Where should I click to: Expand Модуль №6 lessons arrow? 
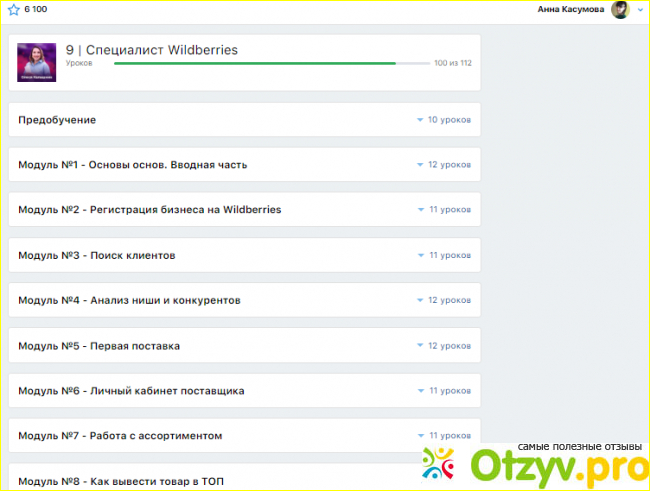(x=420, y=391)
